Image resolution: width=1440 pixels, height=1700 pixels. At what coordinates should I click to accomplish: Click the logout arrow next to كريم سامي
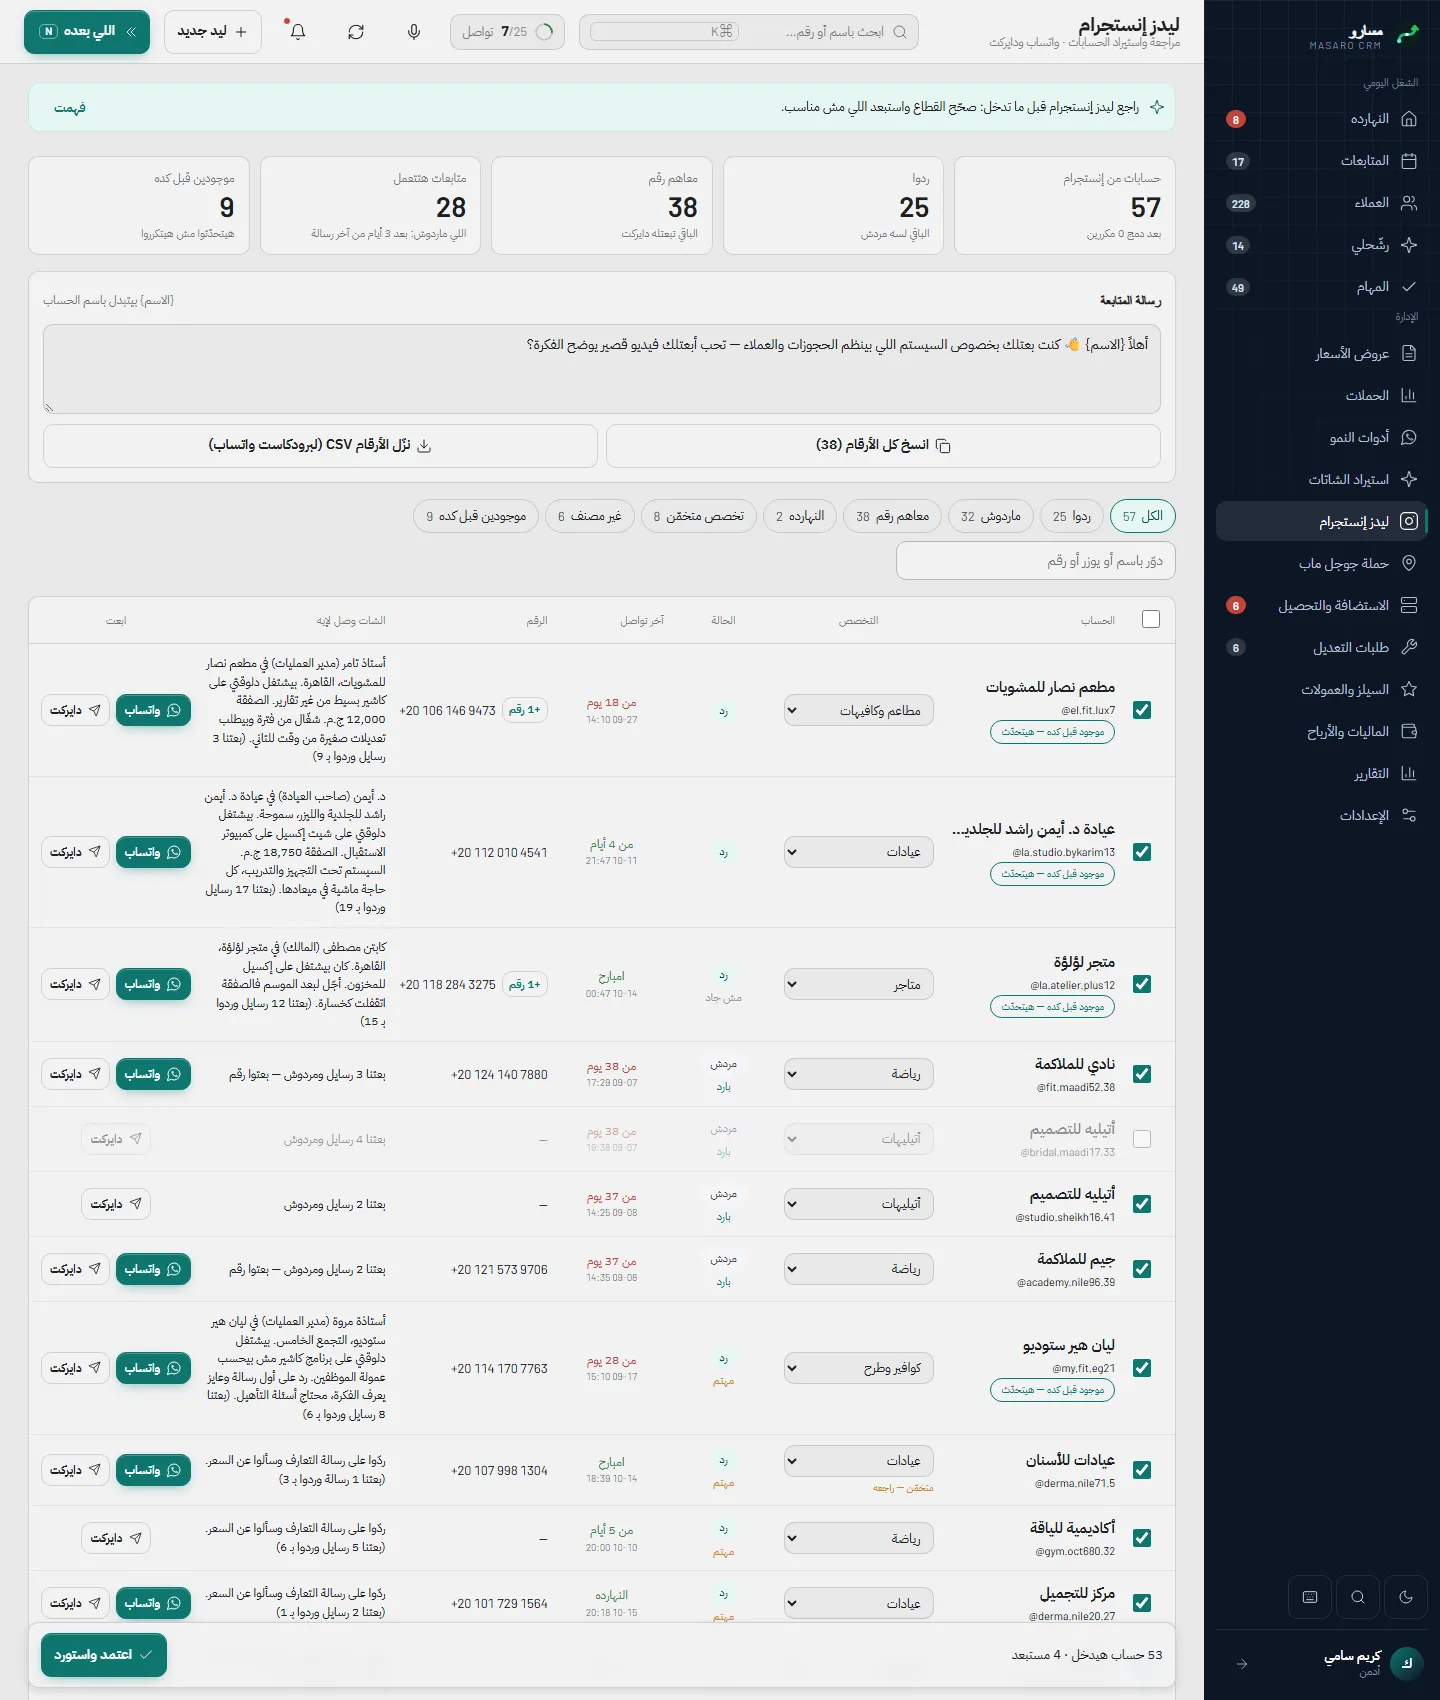pos(1242,1664)
